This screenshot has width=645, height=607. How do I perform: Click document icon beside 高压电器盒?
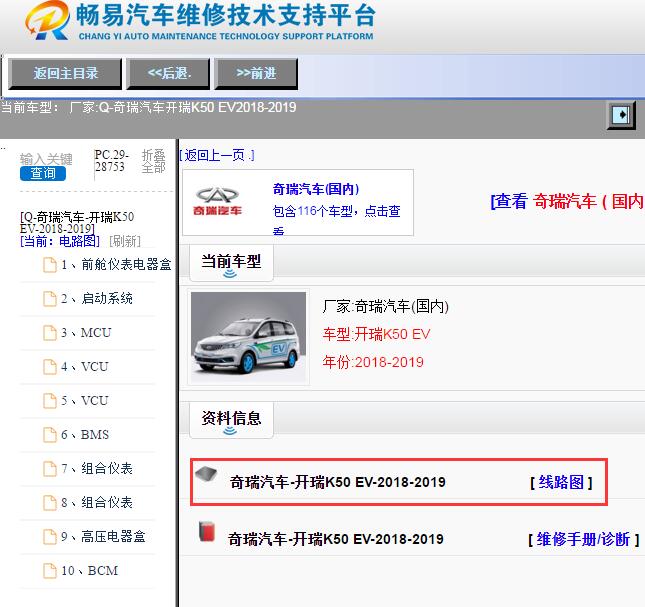pos(50,537)
